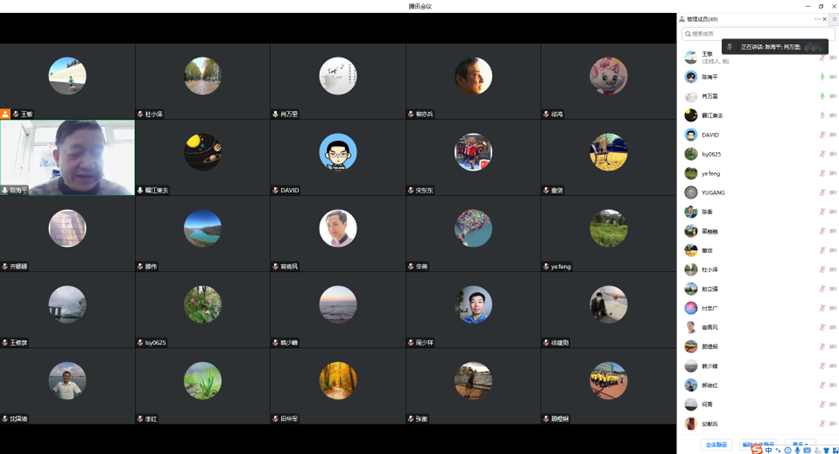The width and height of the screenshot is (839, 454).
Task: Click the muted mic icon on 杜小泽's tile
Action: 141,114
